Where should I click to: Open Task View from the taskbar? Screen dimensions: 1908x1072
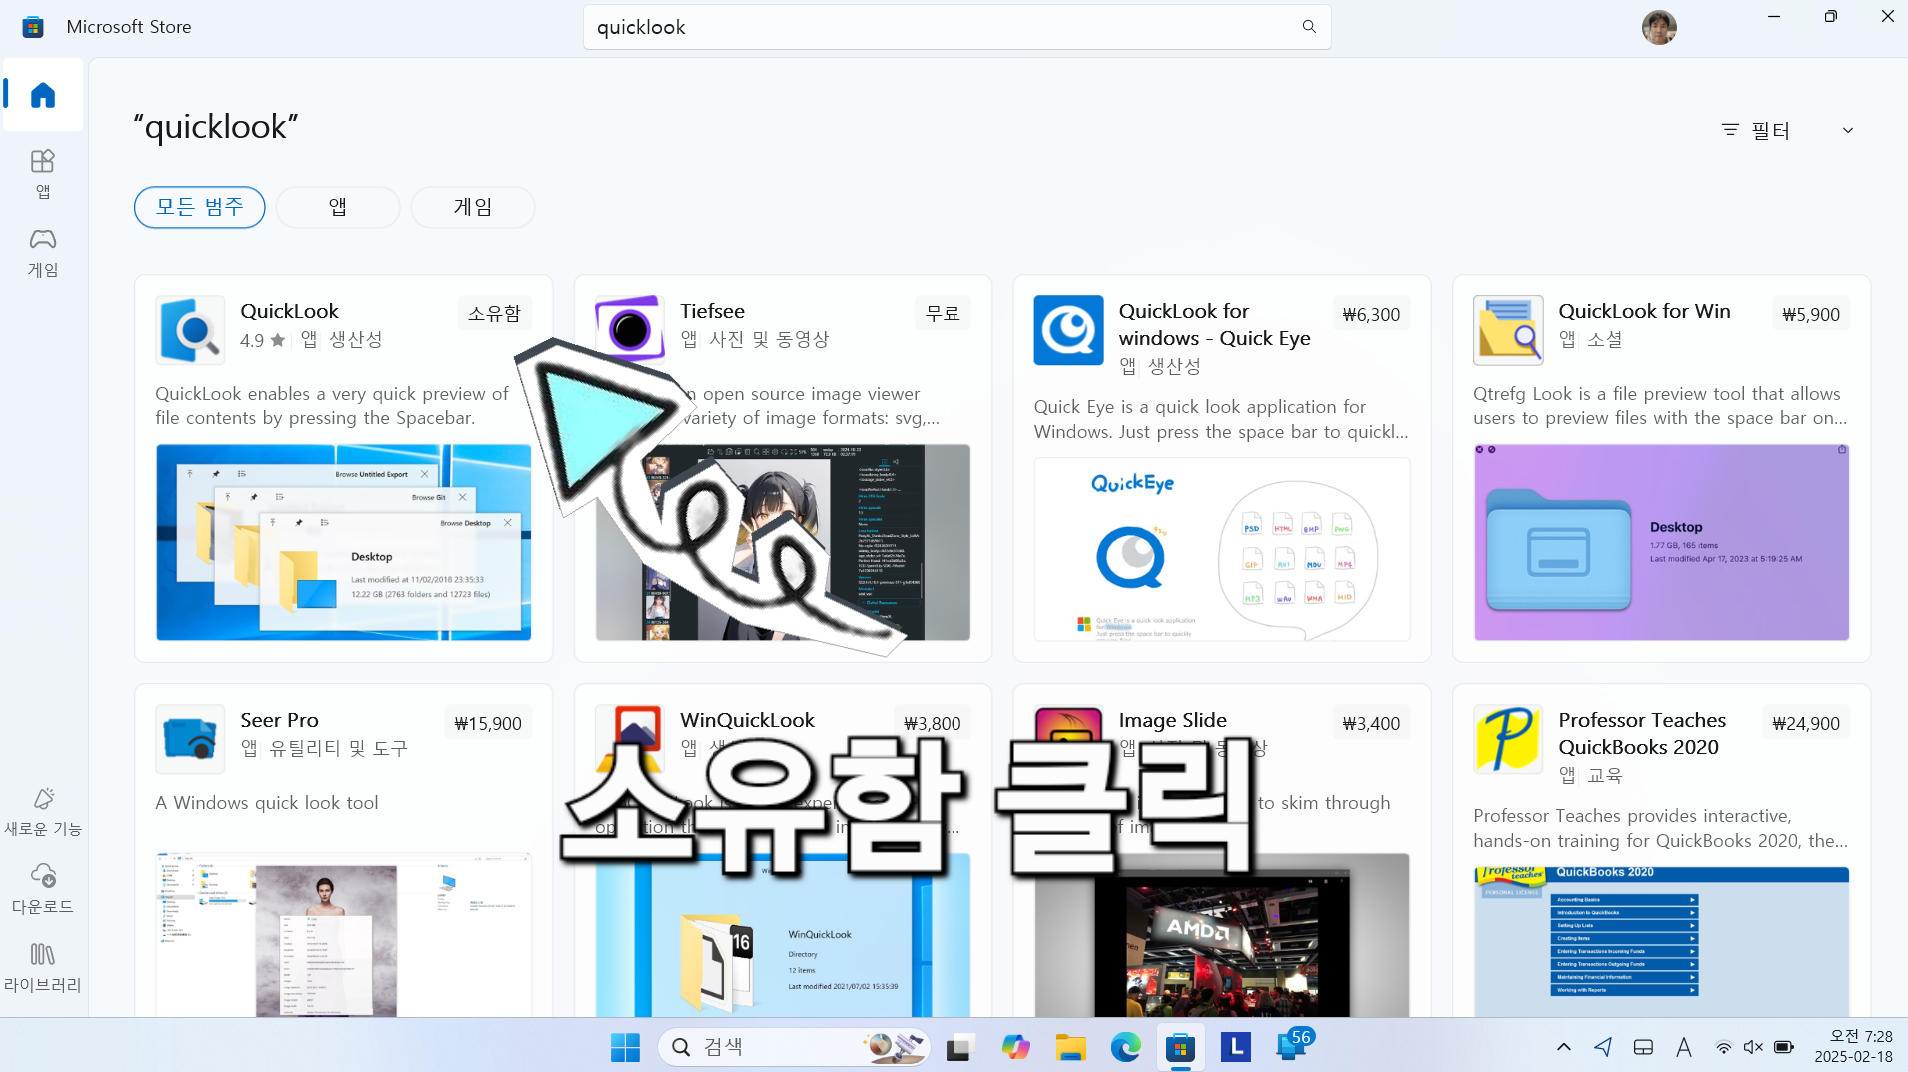(x=960, y=1047)
